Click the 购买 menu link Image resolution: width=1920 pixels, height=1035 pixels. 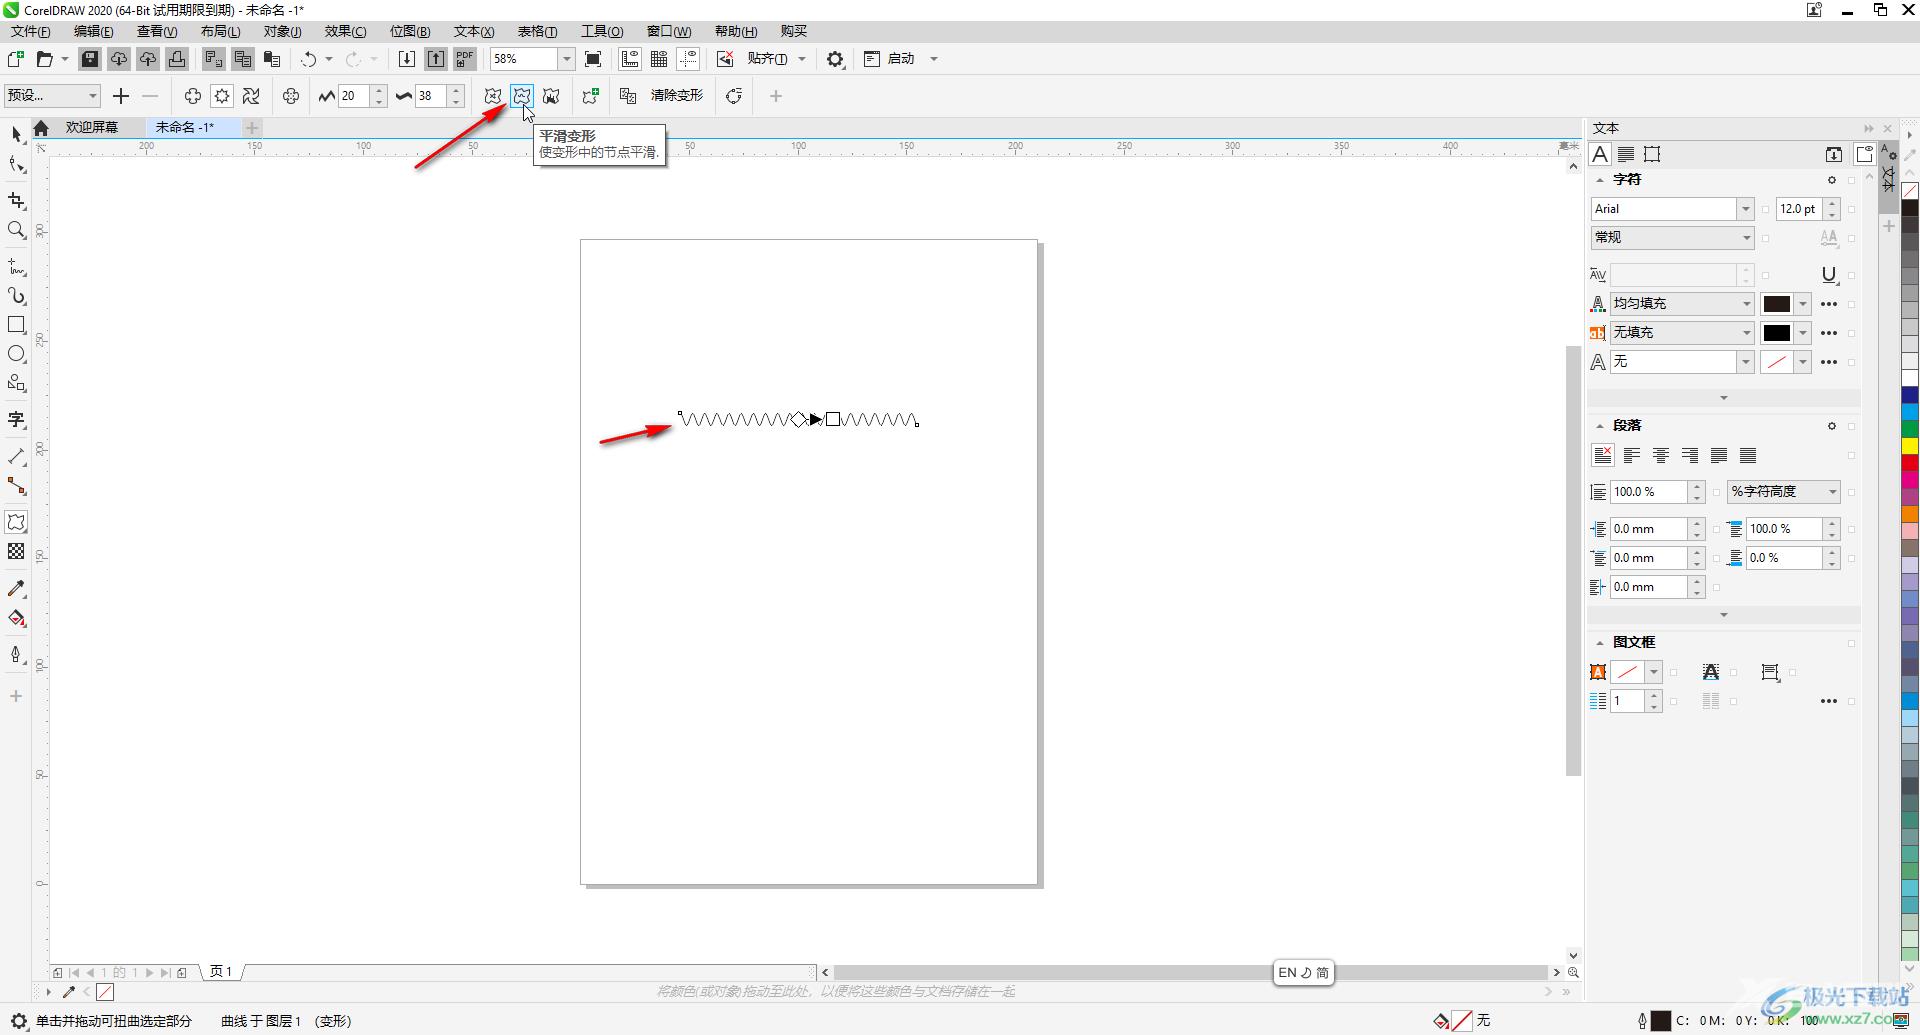coord(794,31)
